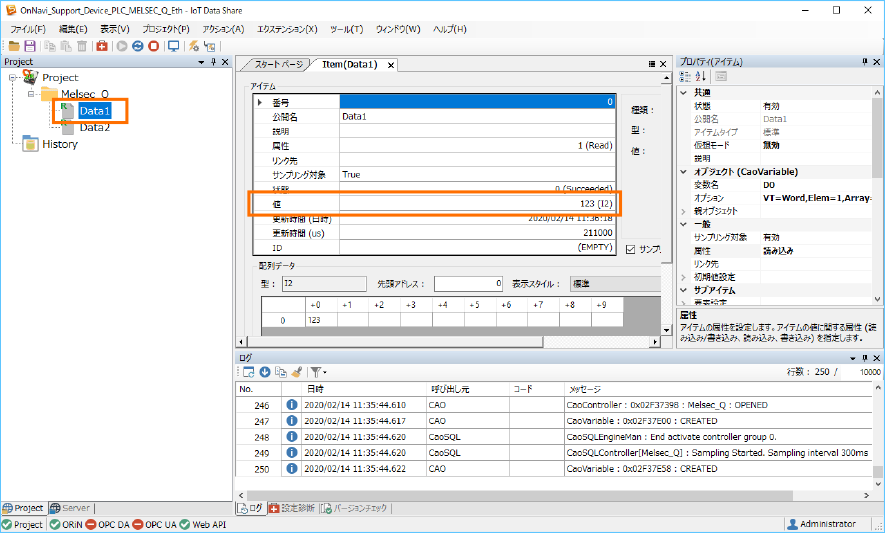The height and width of the screenshot is (533, 885).
Task: Open the log filter dropdown arrow
Action: pyautogui.click(x=325, y=373)
